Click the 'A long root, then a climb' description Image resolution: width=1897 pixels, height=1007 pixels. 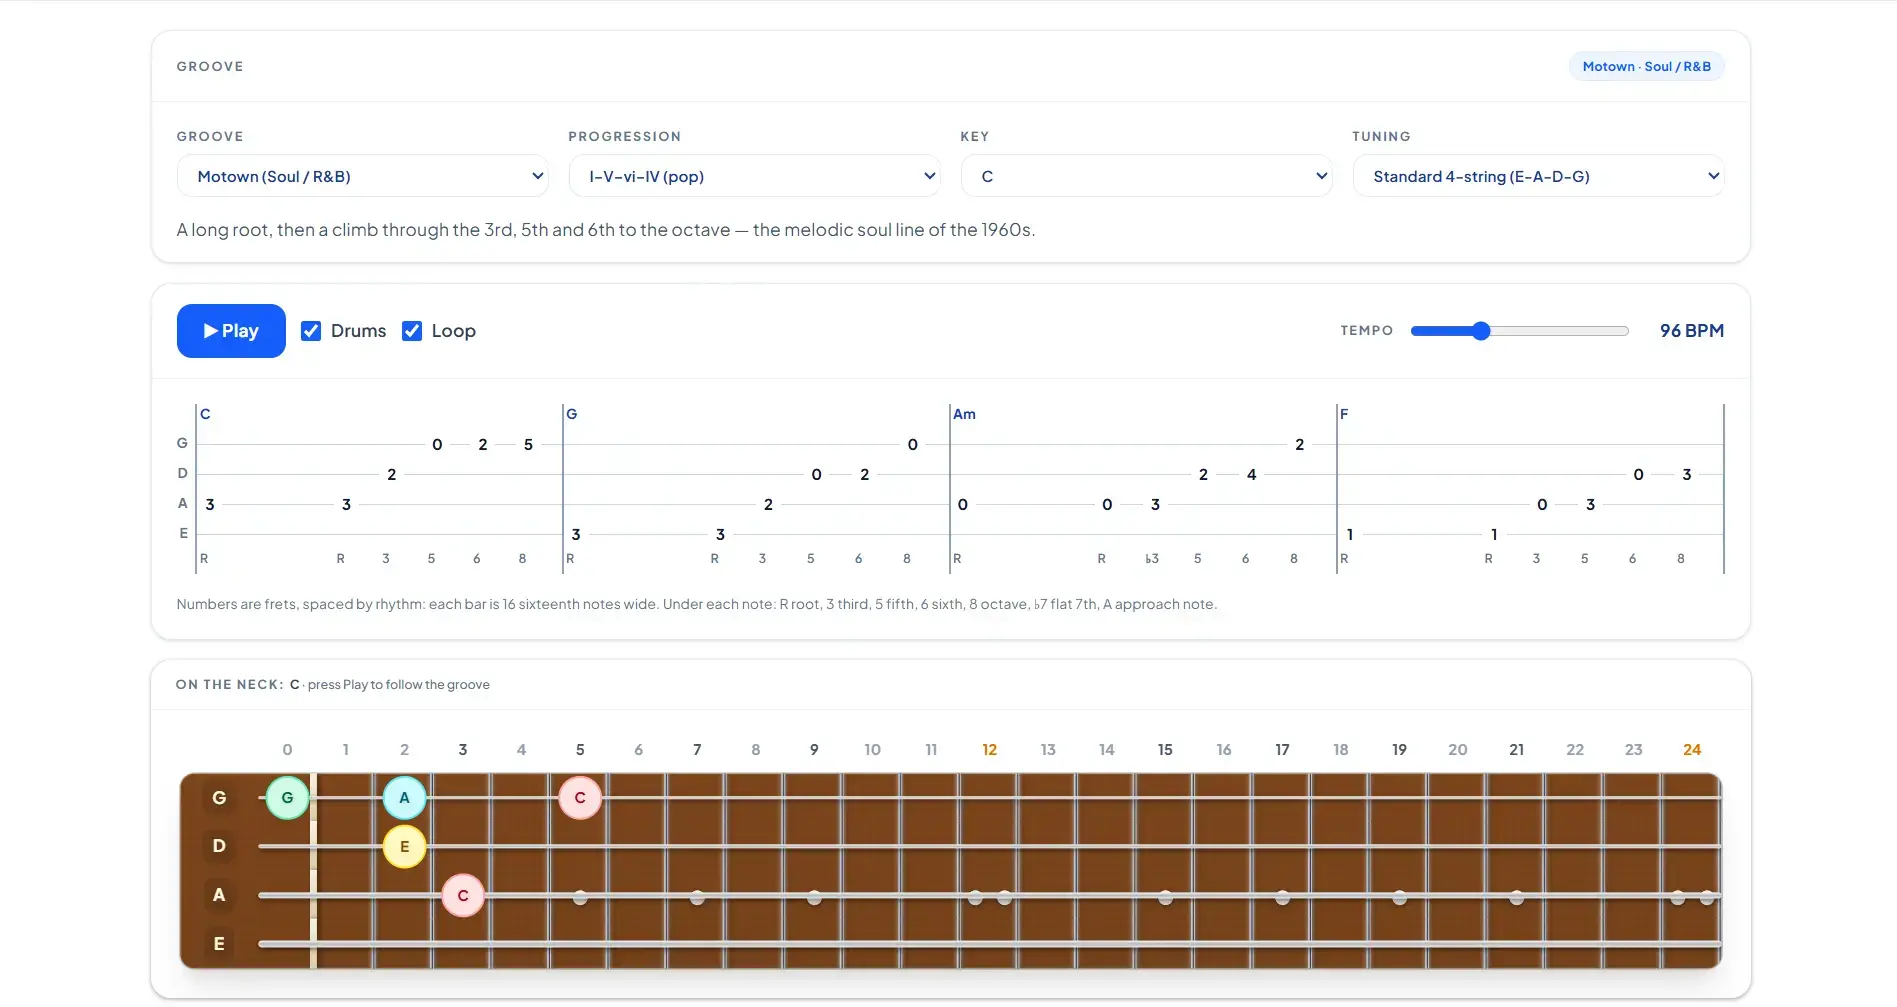[x=606, y=230]
